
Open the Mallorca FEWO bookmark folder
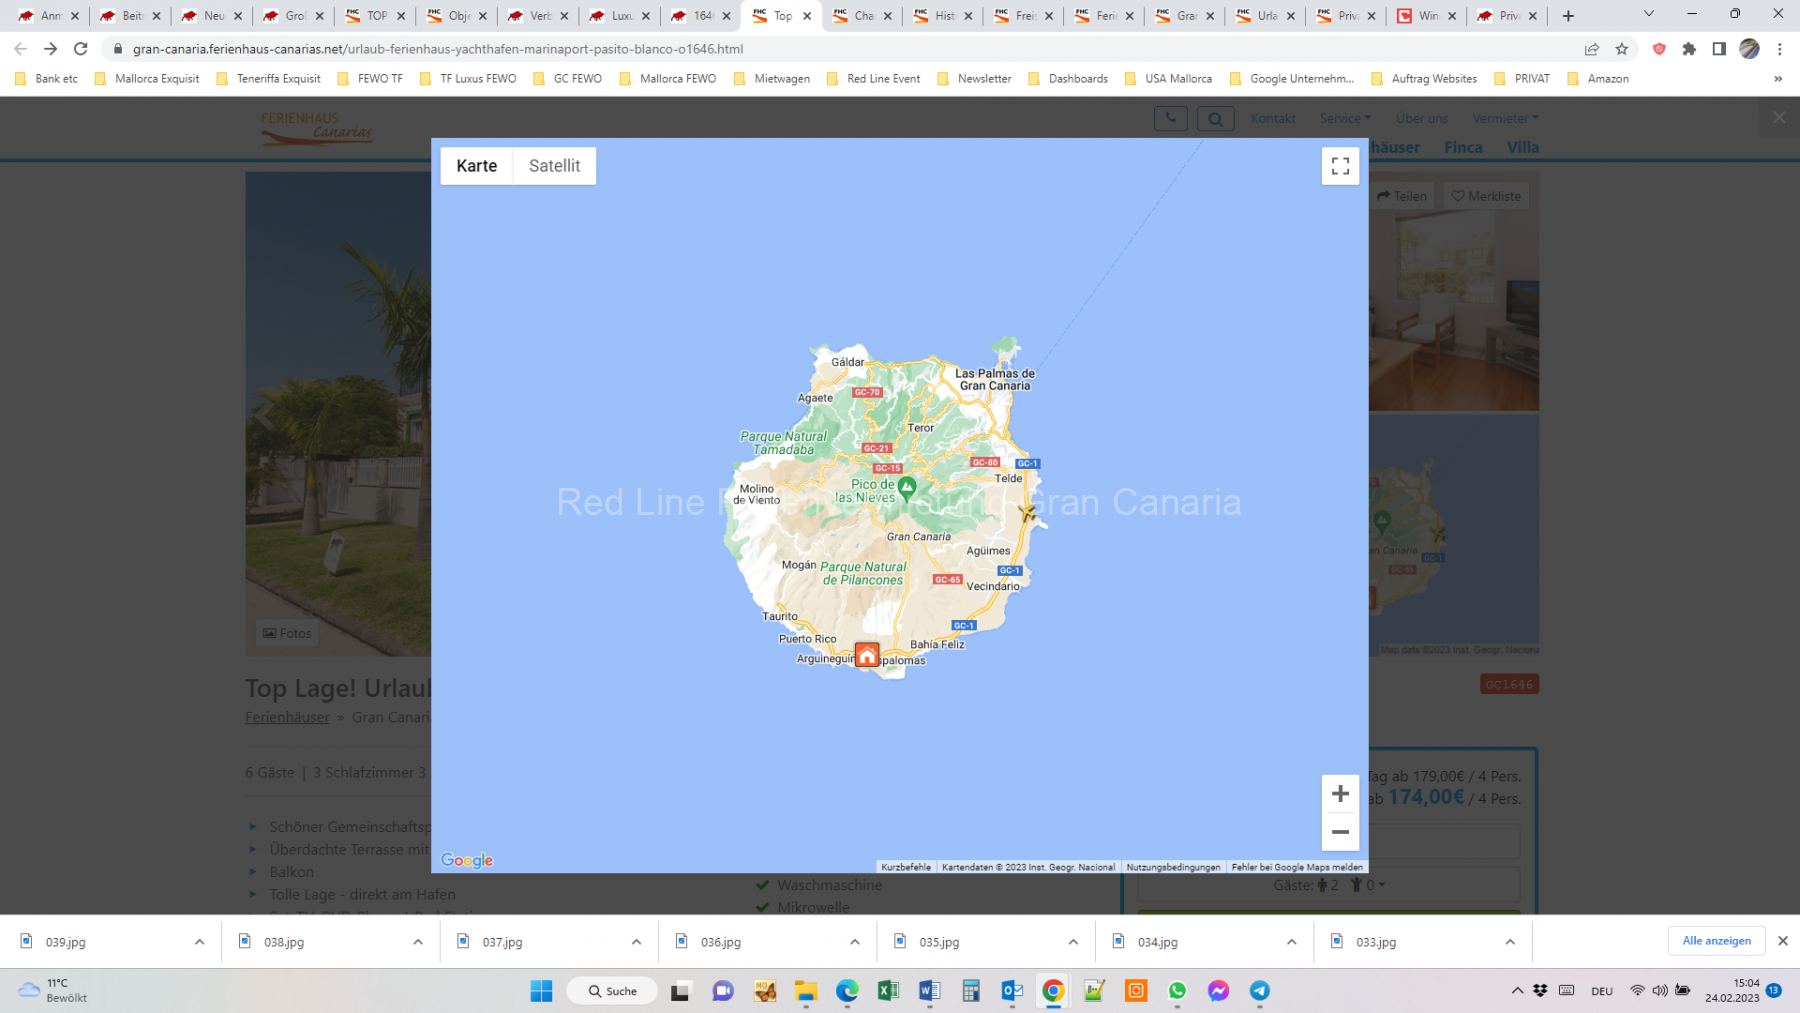(x=668, y=79)
